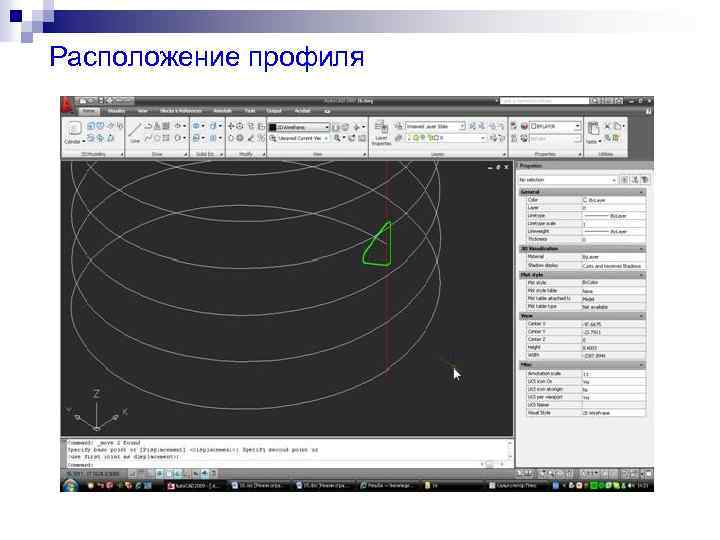
Task: Click the Cut icon in Utilities panel
Action: pyautogui.click(x=607, y=126)
